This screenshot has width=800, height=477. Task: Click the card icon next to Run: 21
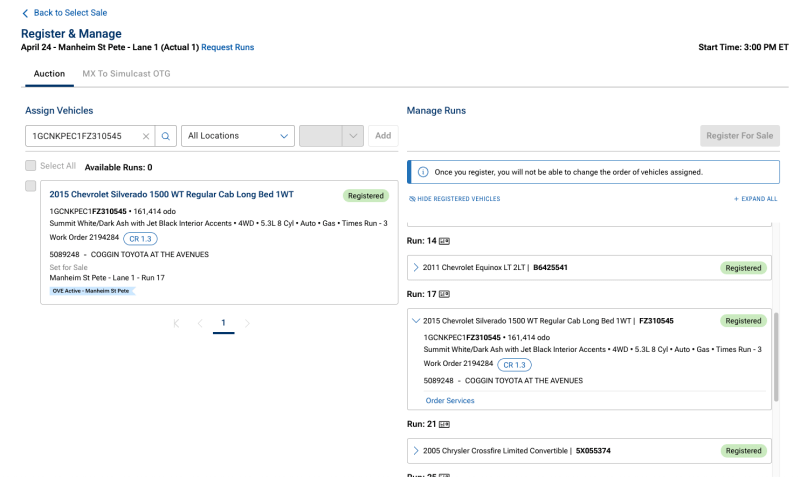(x=444, y=424)
